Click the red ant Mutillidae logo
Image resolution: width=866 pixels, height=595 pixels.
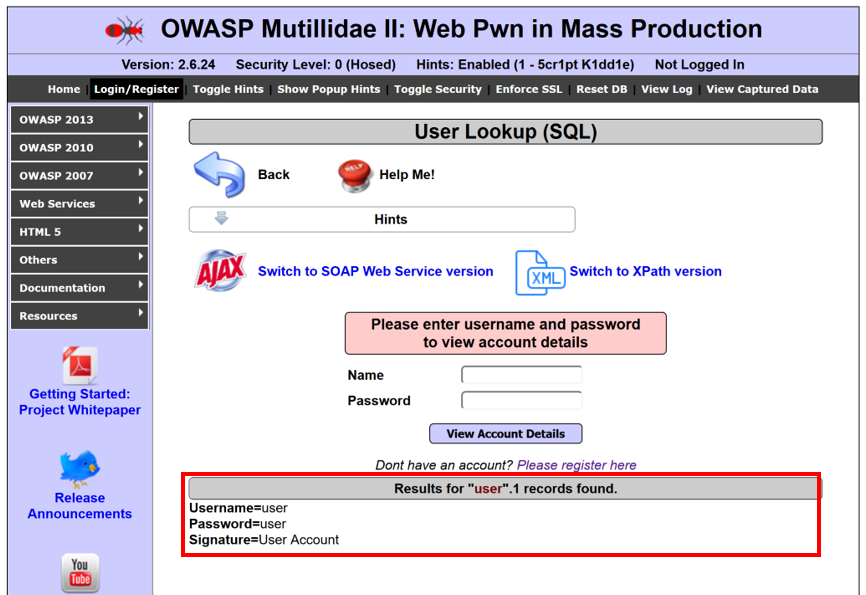pos(125,30)
